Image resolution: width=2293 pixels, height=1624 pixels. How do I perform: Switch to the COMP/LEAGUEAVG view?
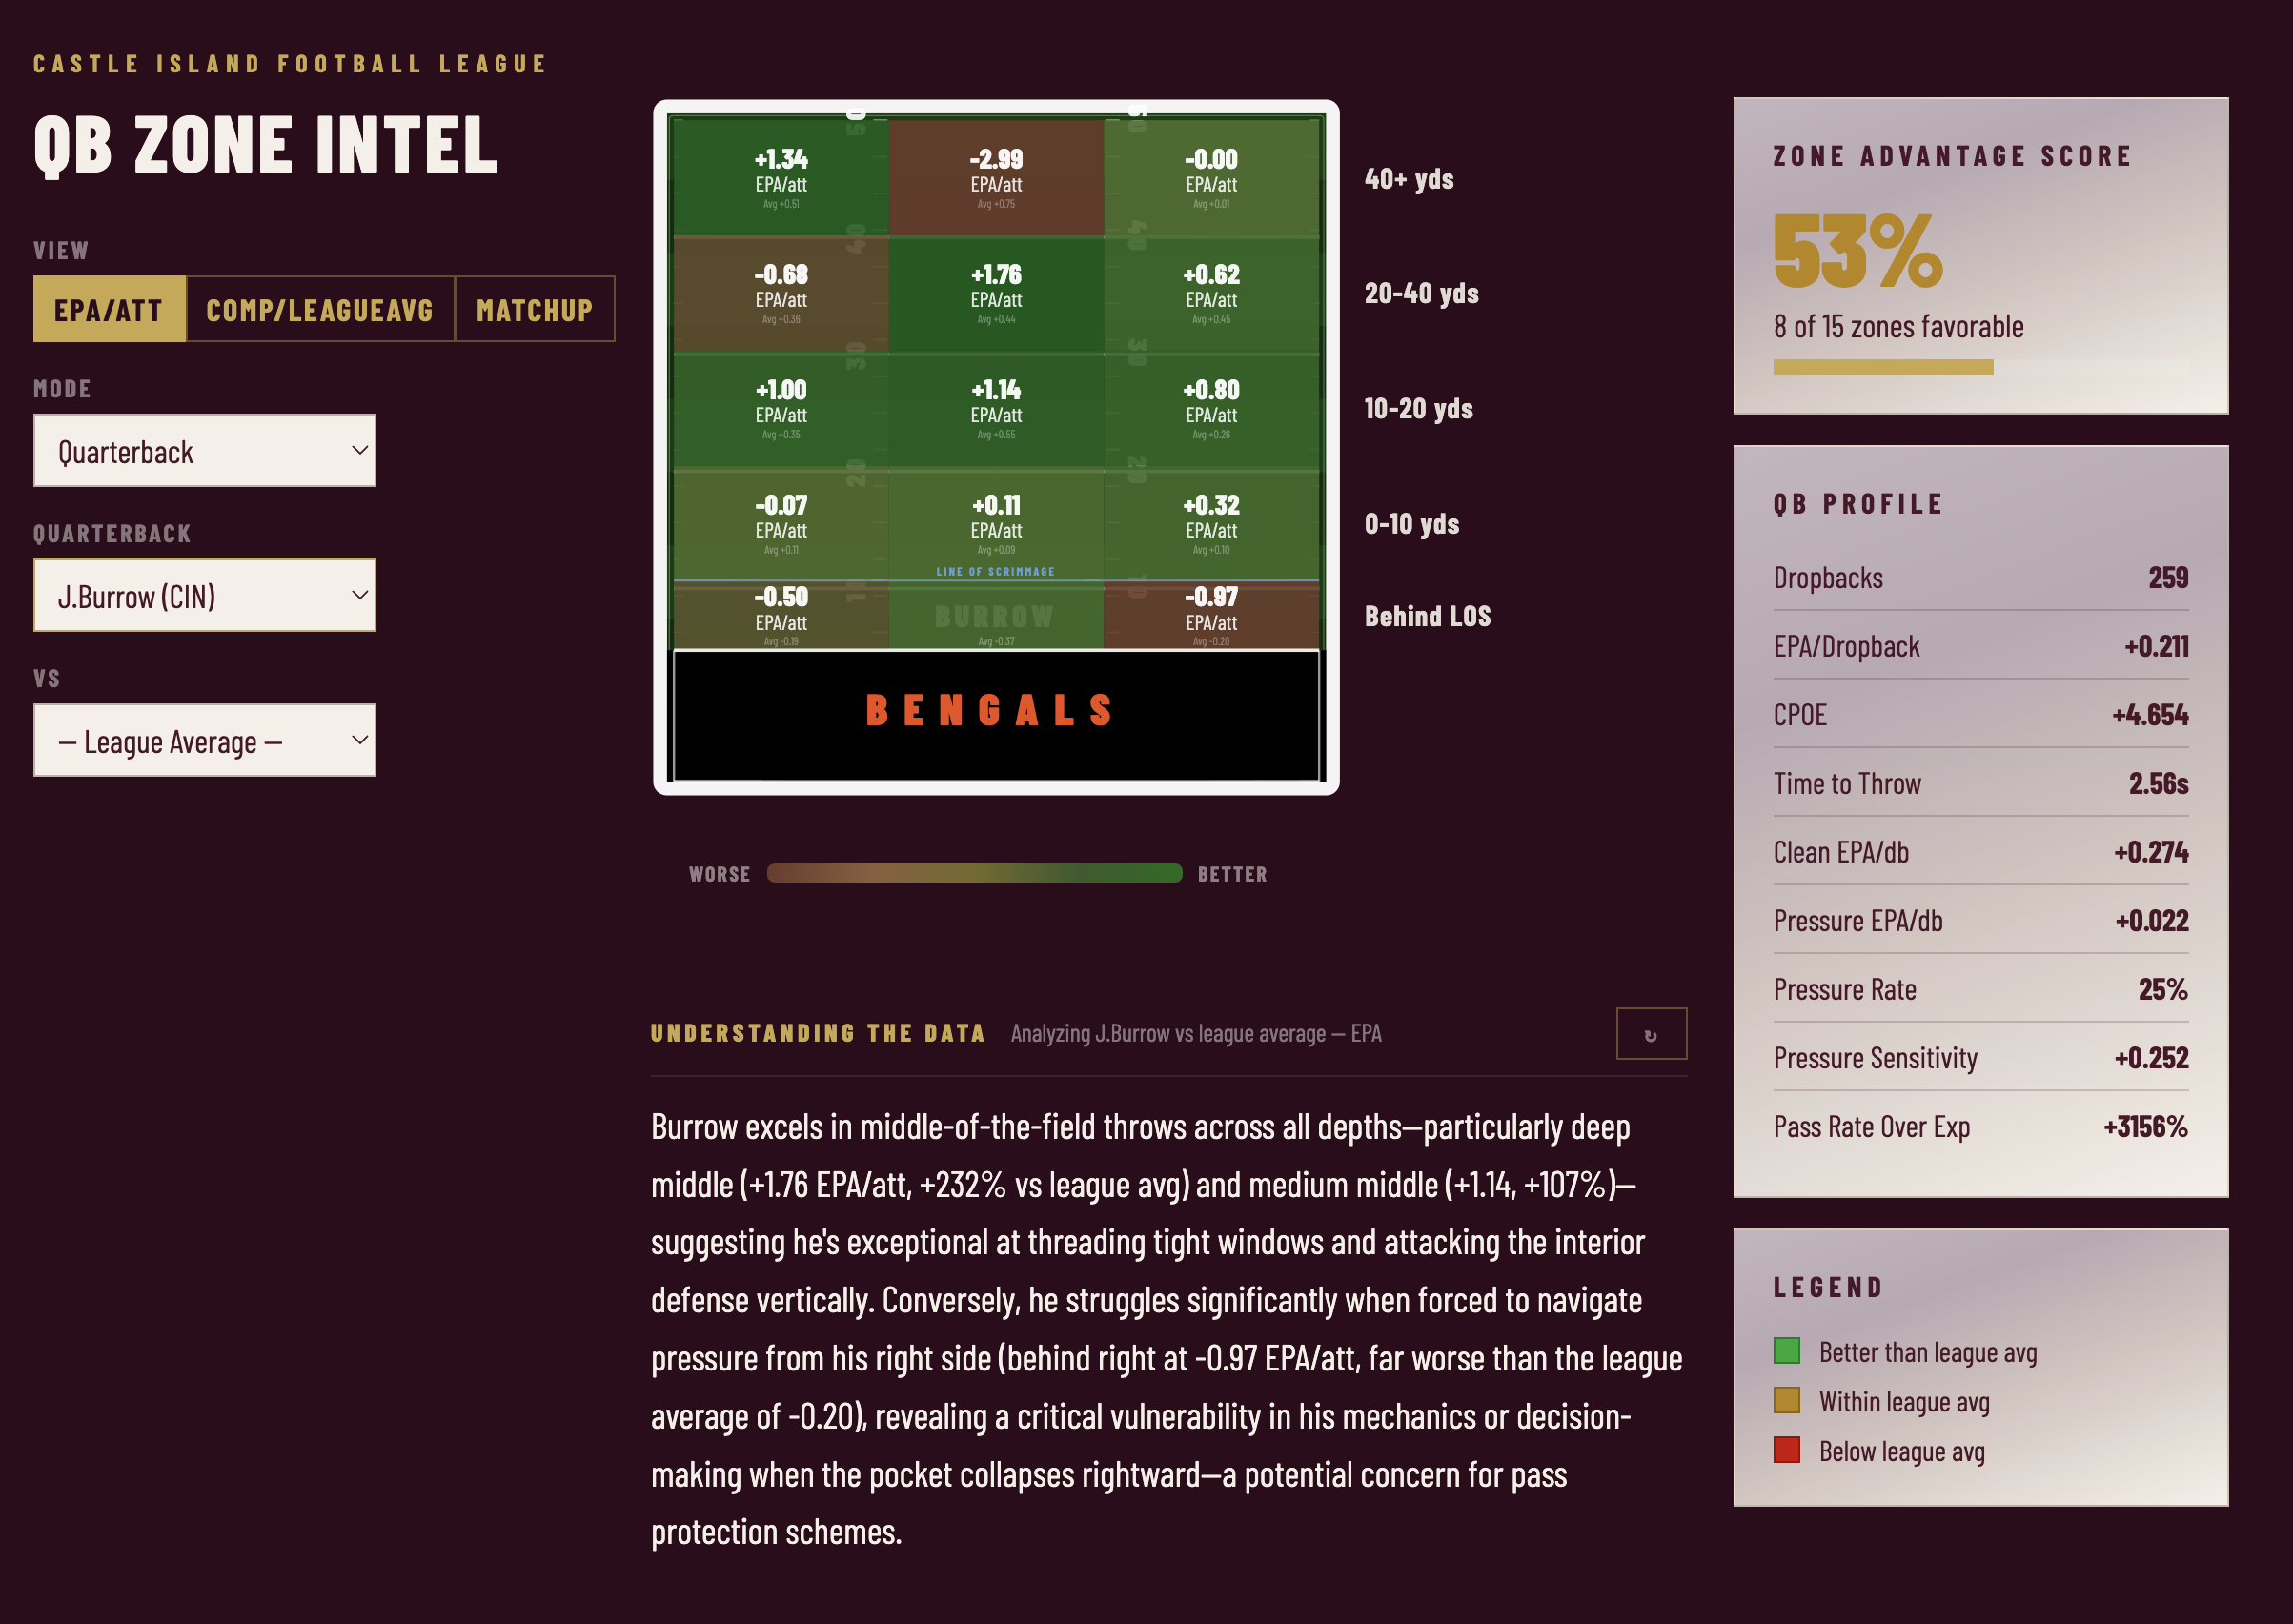pos(320,310)
